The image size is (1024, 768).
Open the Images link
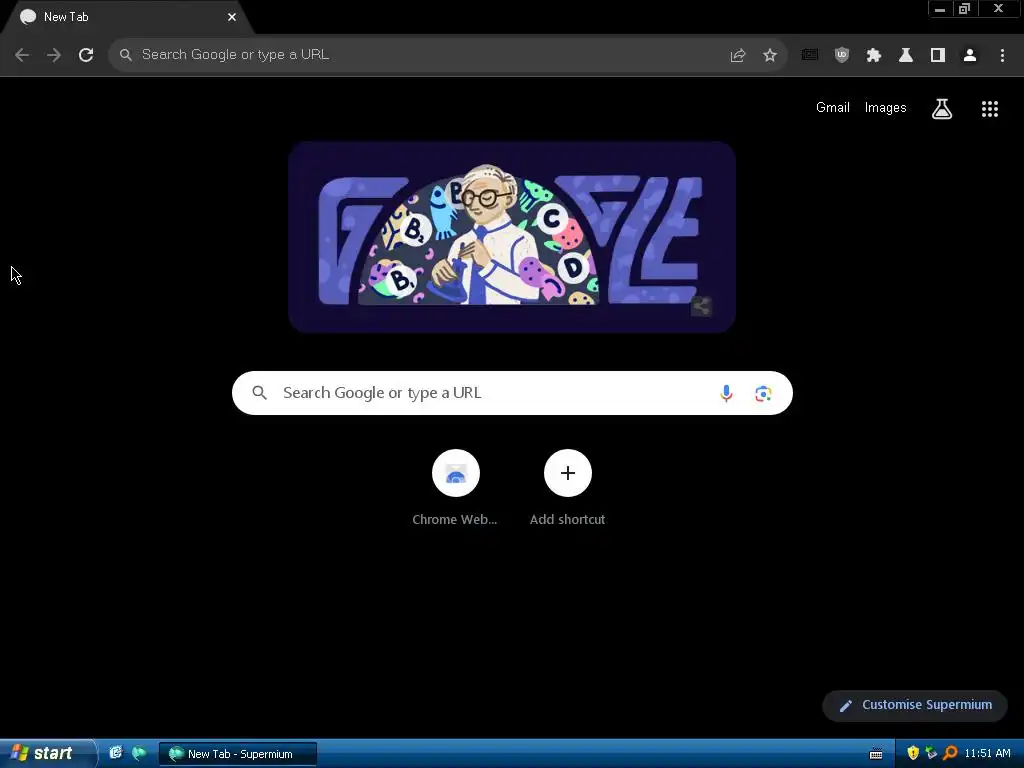click(885, 108)
